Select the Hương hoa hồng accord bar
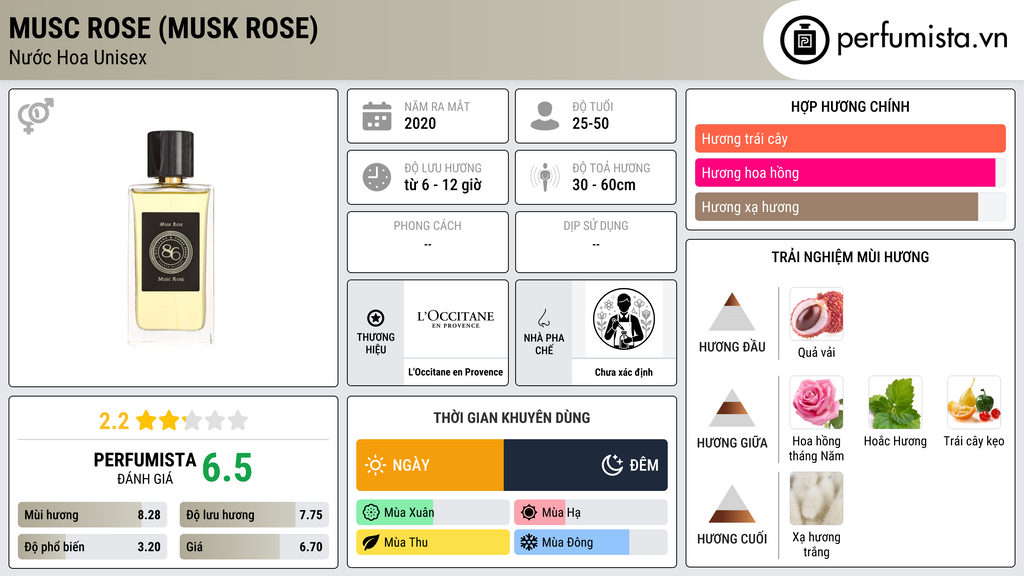The image size is (1024, 576). coord(850,172)
